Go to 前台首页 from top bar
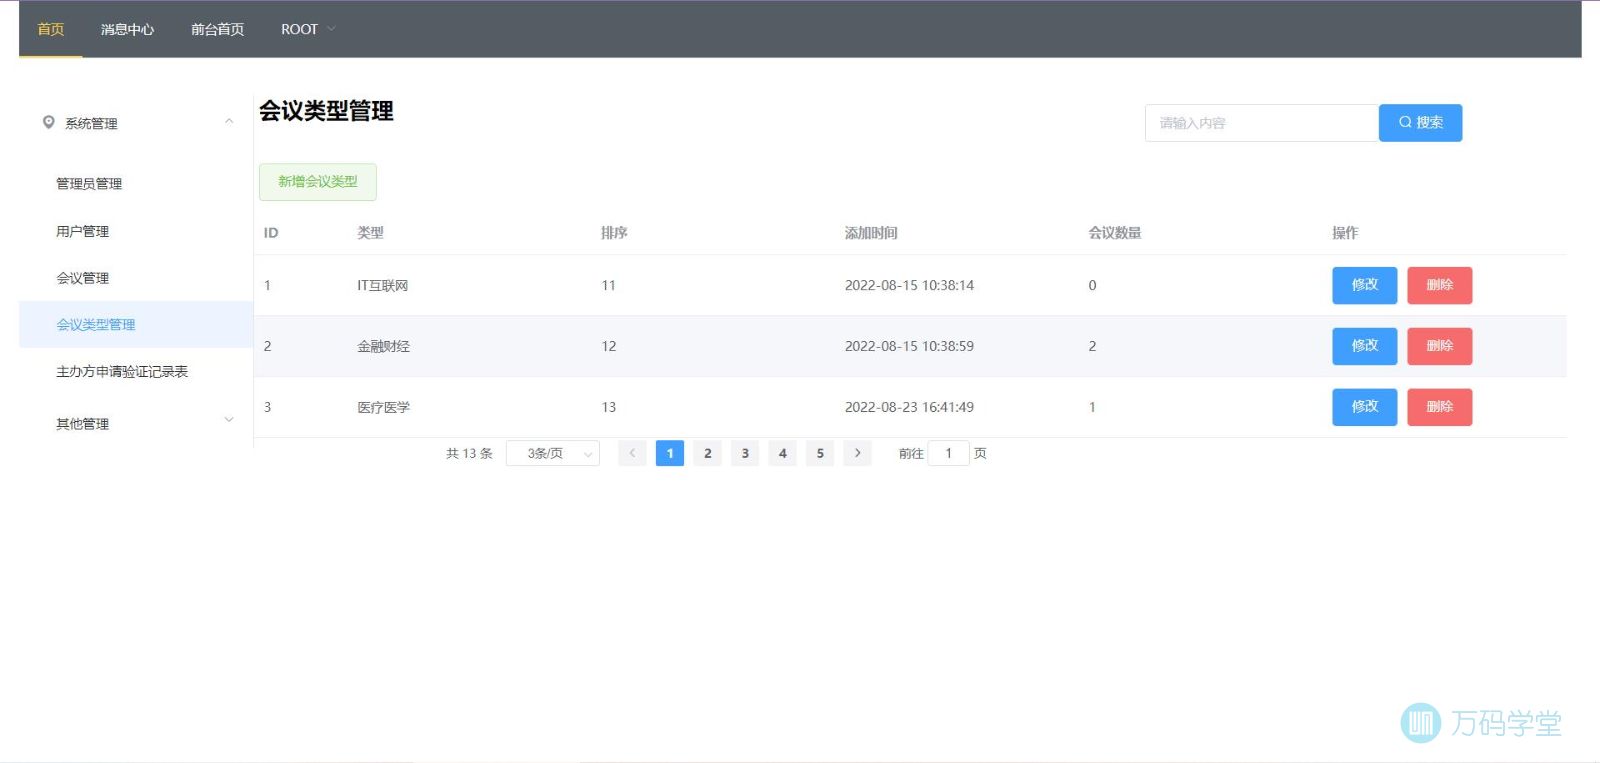The width and height of the screenshot is (1600, 763). click(217, 29)
